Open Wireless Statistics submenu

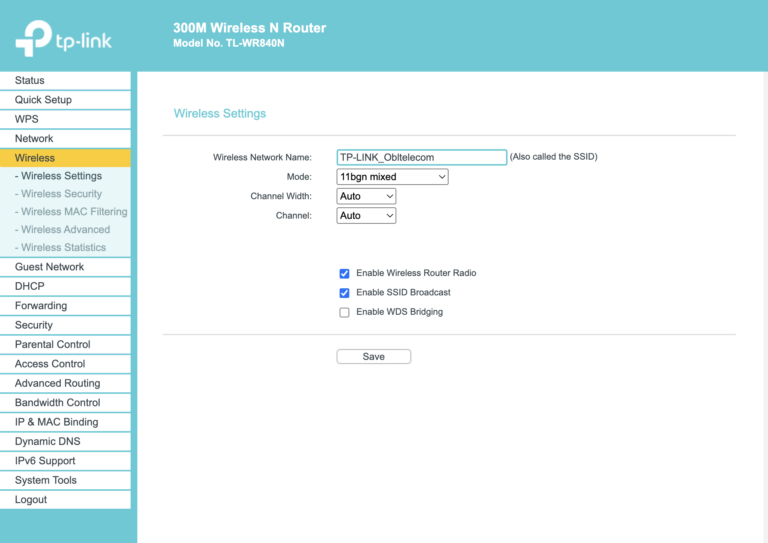[x=63, y=247]
